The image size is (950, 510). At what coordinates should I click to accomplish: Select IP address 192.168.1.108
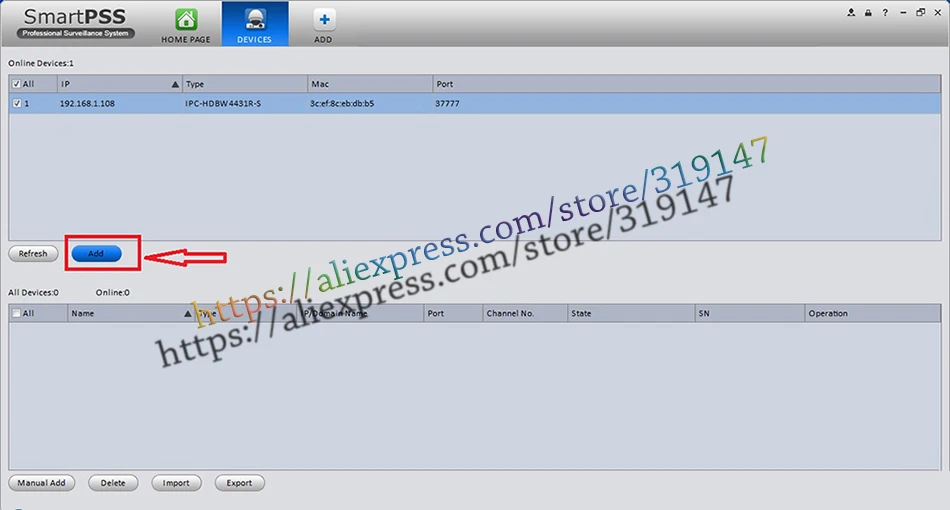87,104
